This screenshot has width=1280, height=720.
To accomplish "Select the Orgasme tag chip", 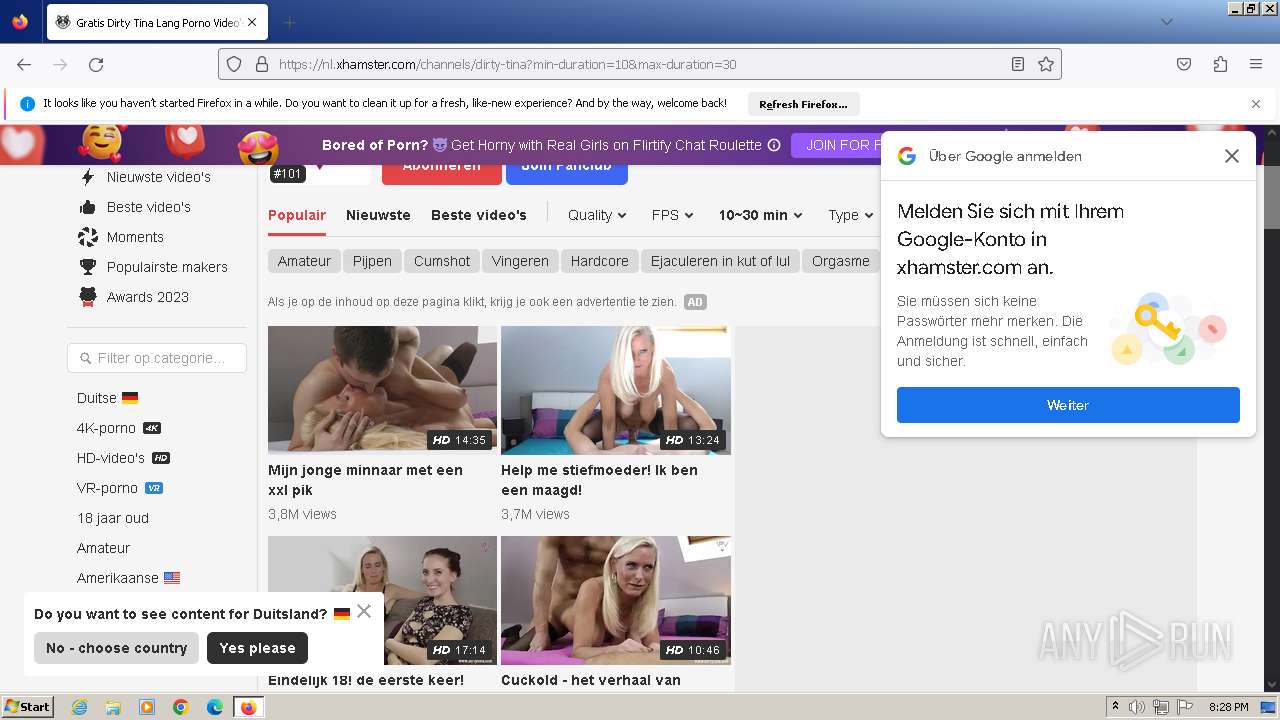I will coord(841,261).
